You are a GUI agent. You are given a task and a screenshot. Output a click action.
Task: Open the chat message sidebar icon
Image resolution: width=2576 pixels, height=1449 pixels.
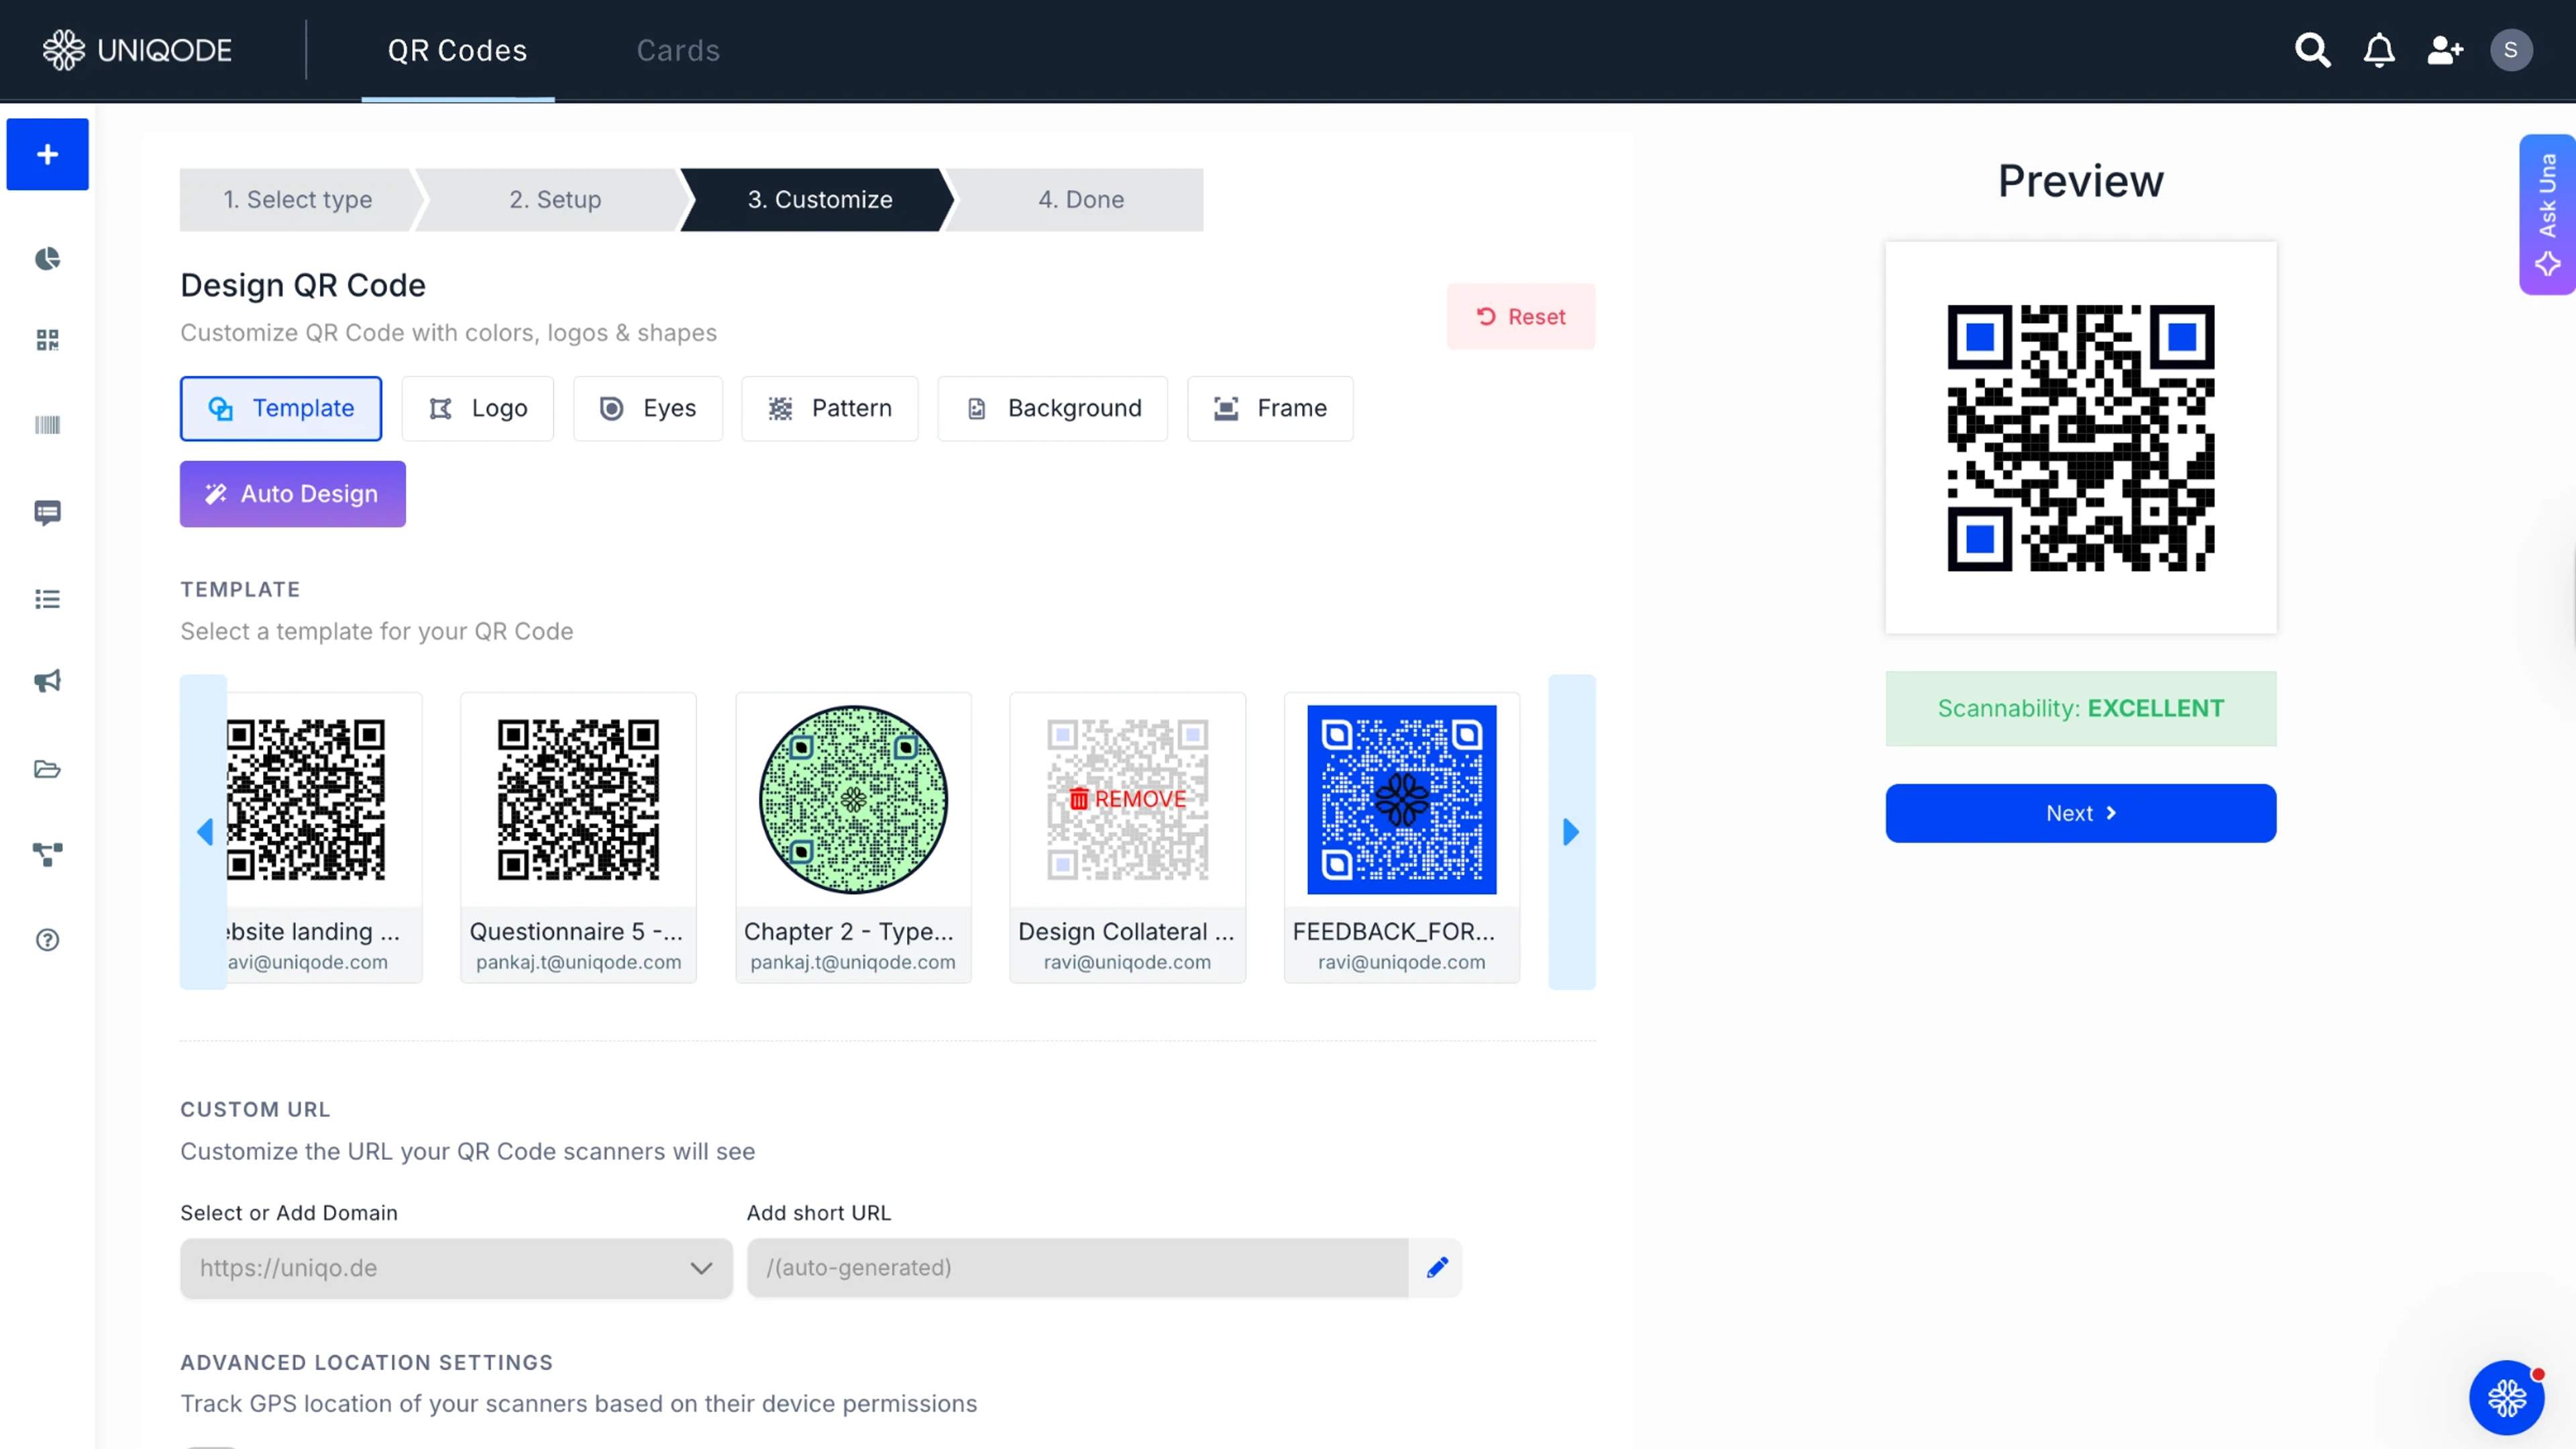coord(47,513)
